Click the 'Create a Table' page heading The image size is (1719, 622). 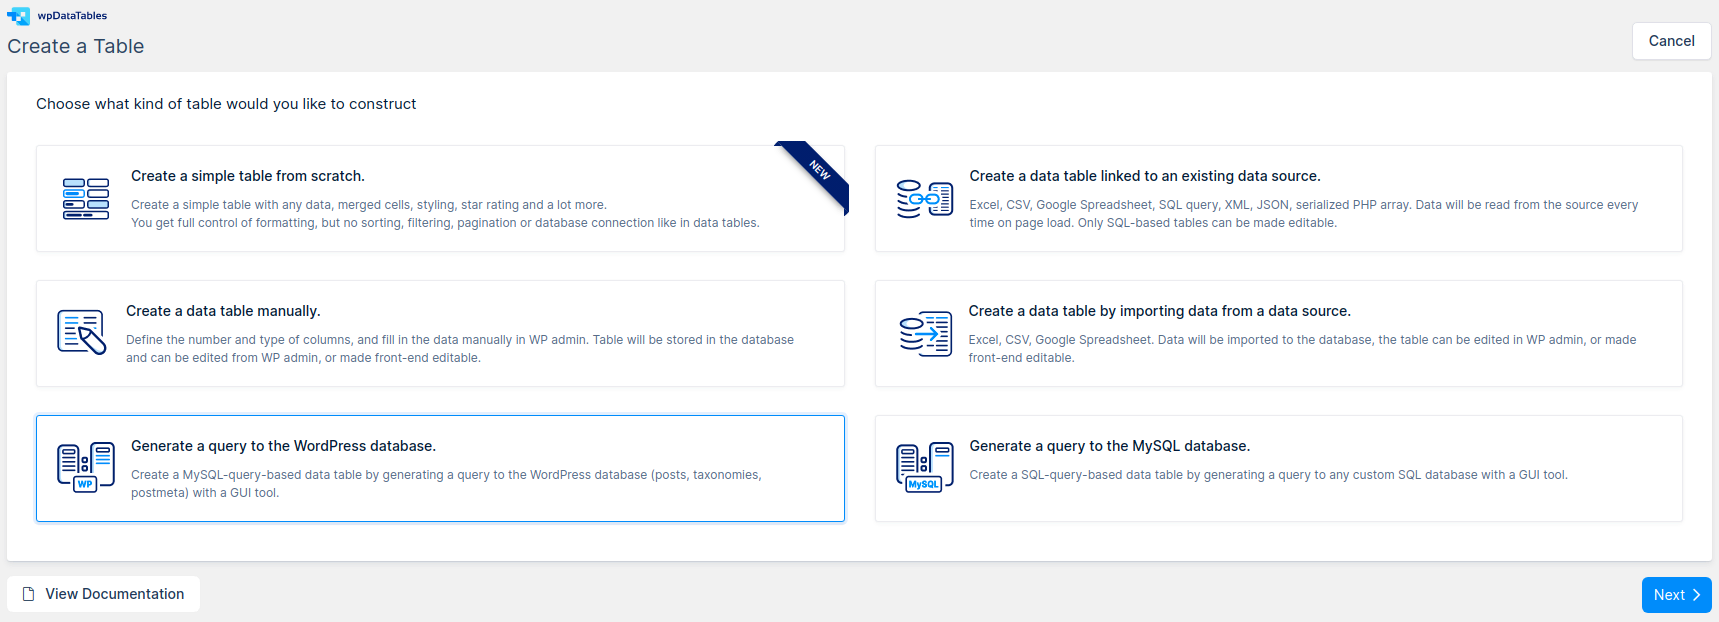coord(76,46)
